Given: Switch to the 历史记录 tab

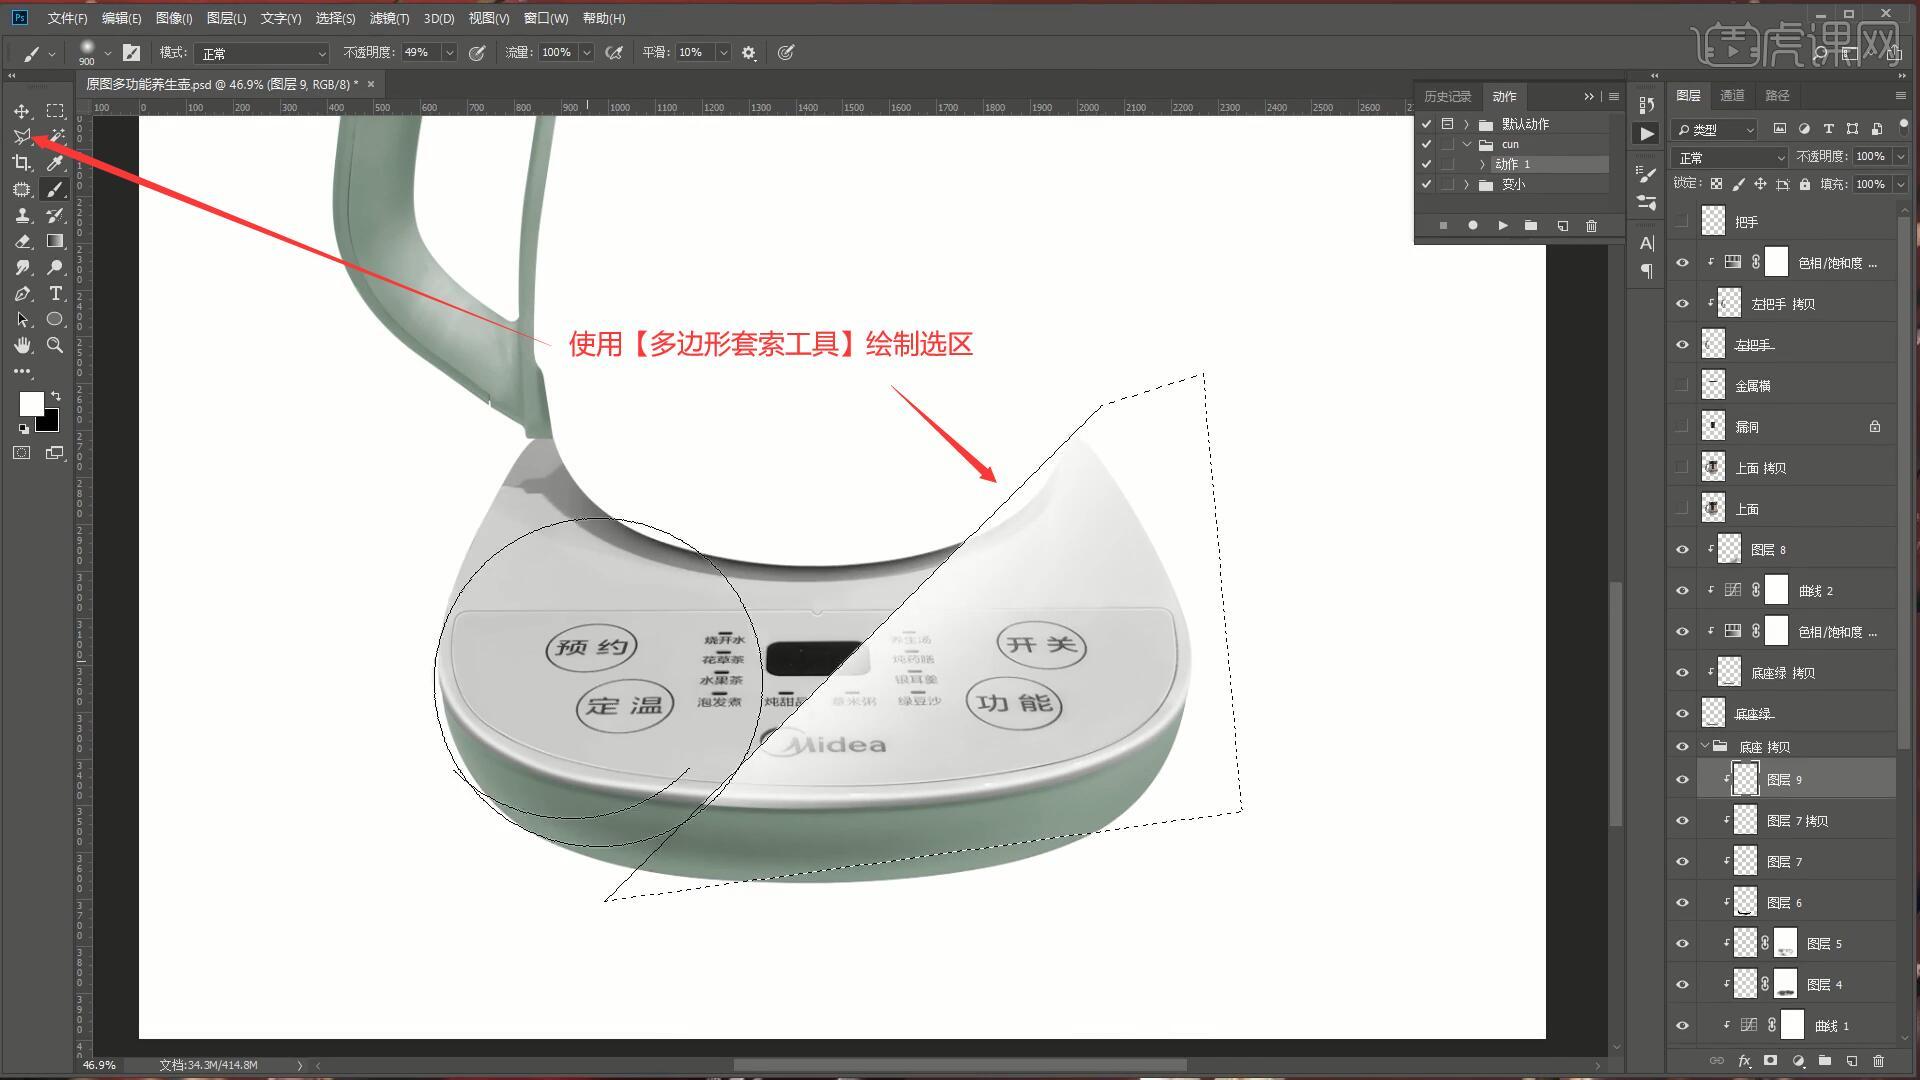Looking at the screenshot, I should [1447, 96].
